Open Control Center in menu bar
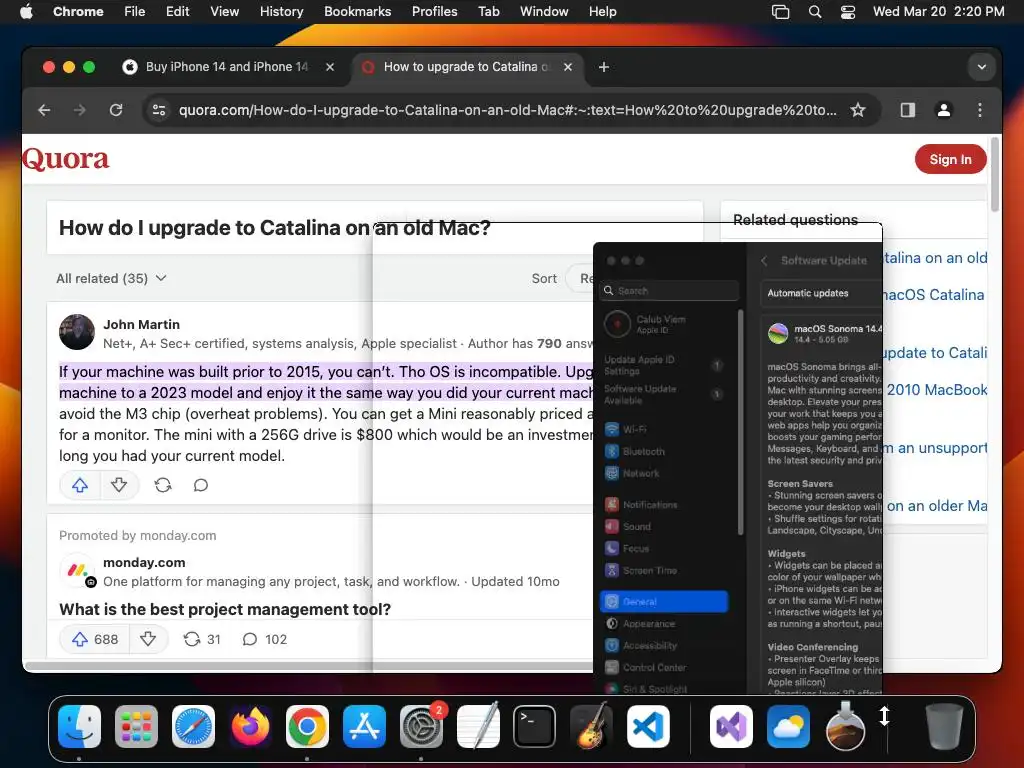The height and width of the screenshot is (768, 1024). point(848,12)
